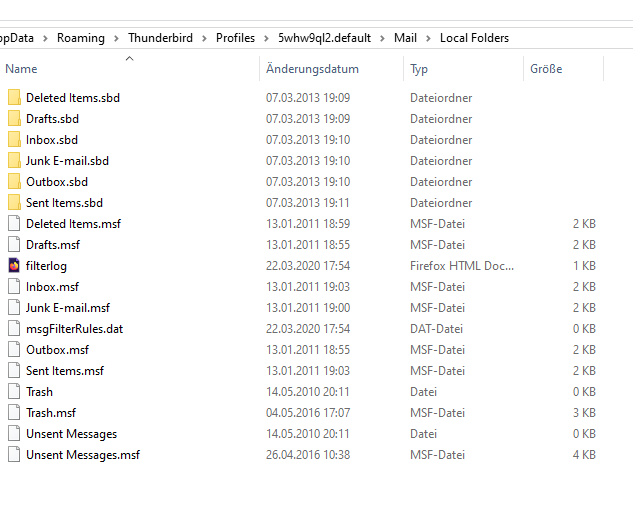This screenshot has height=508, width=633.
Task: Expand the chevron after Mail
Action: (x=428, y=38)
